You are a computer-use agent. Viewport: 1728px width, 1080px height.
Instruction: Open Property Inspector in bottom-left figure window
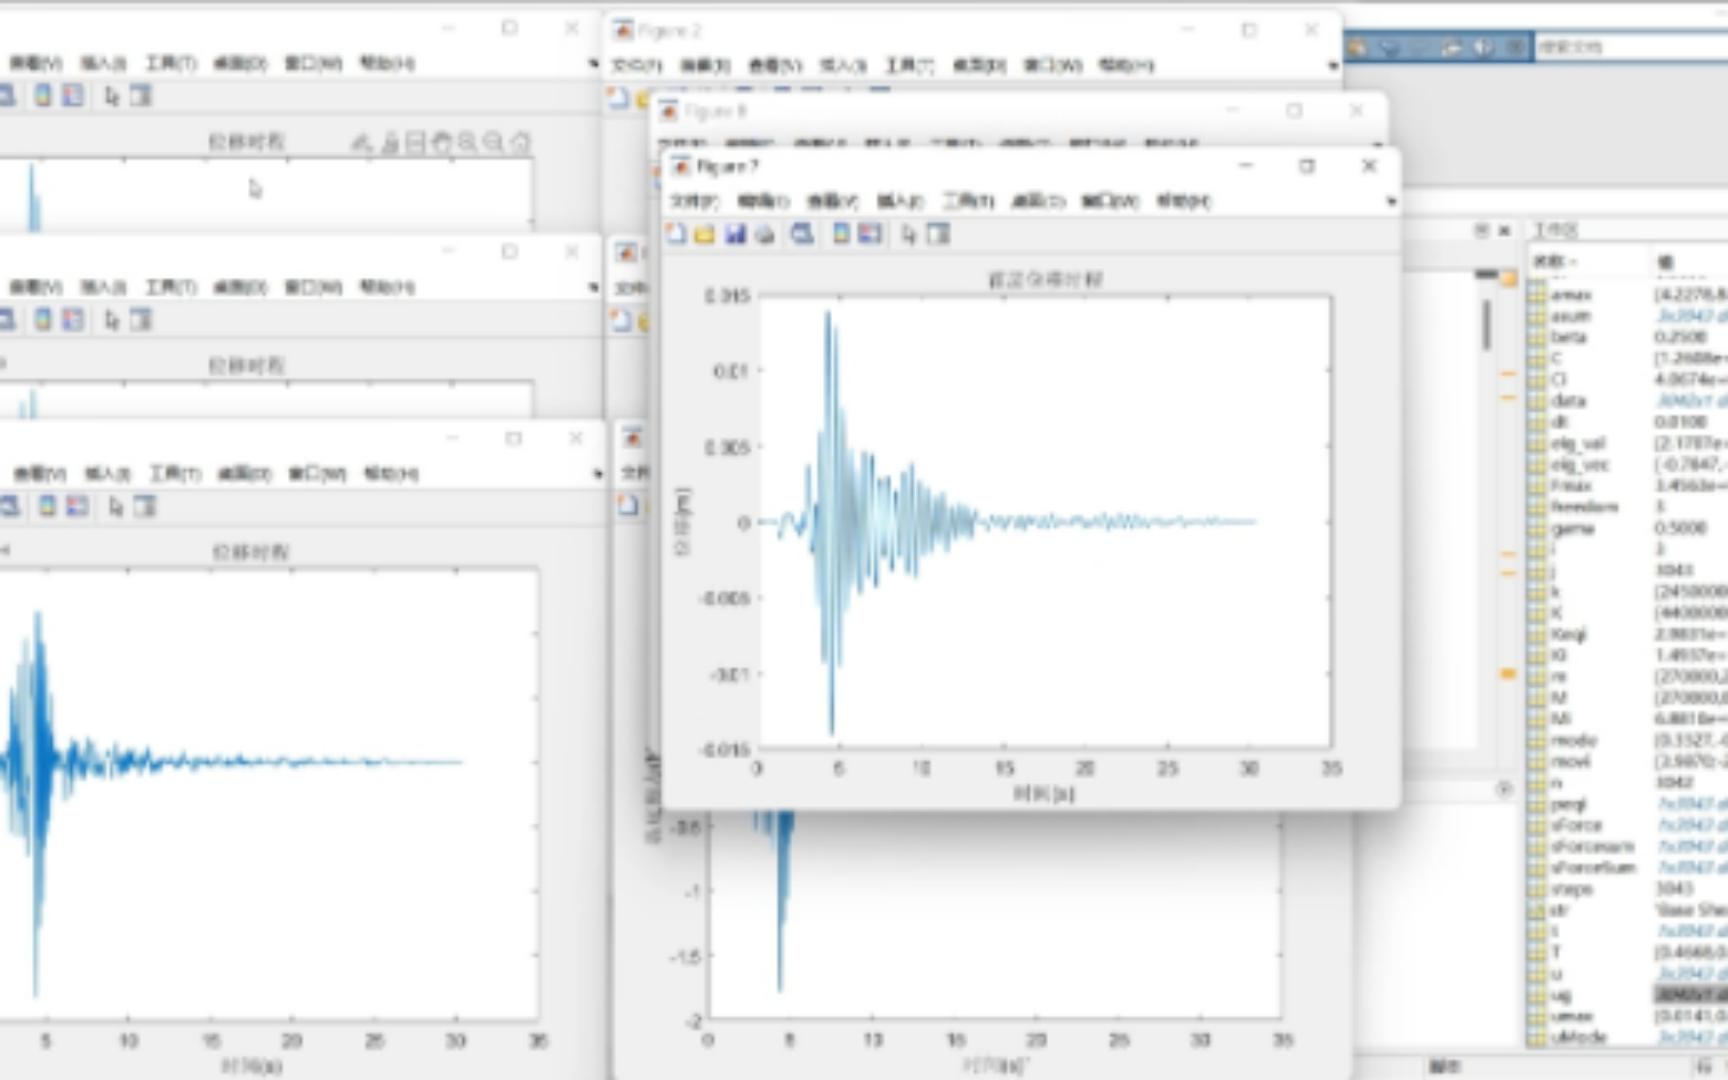coord(145,507)
